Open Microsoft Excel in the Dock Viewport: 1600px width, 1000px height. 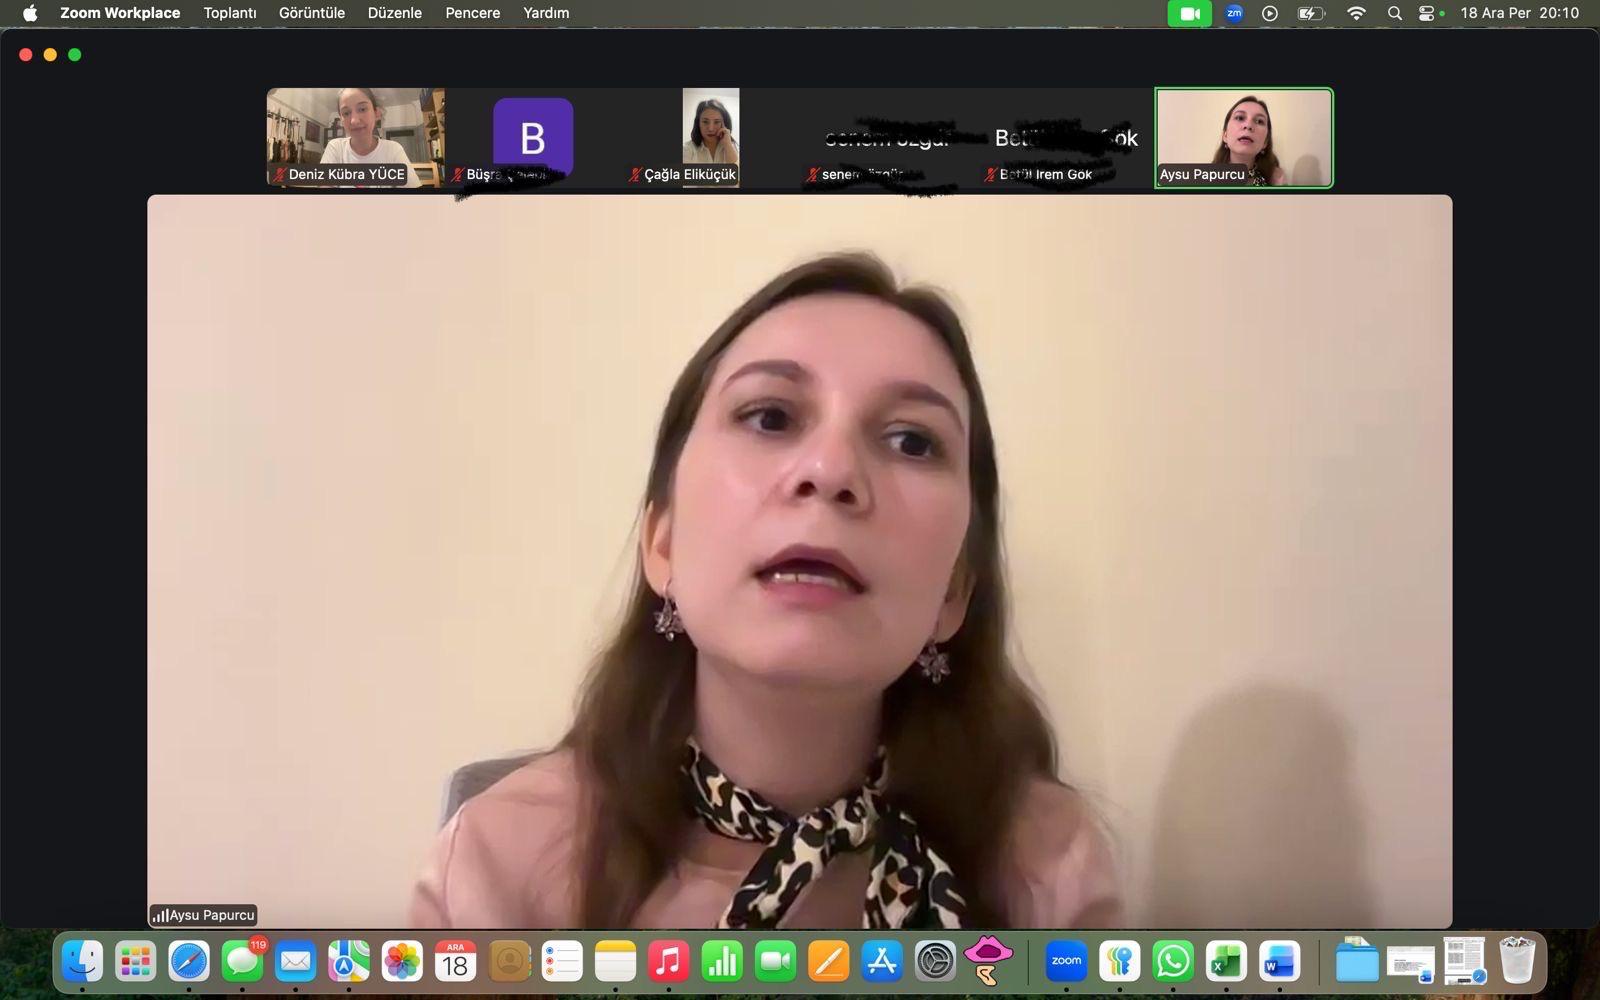(x=1226, y=962)
